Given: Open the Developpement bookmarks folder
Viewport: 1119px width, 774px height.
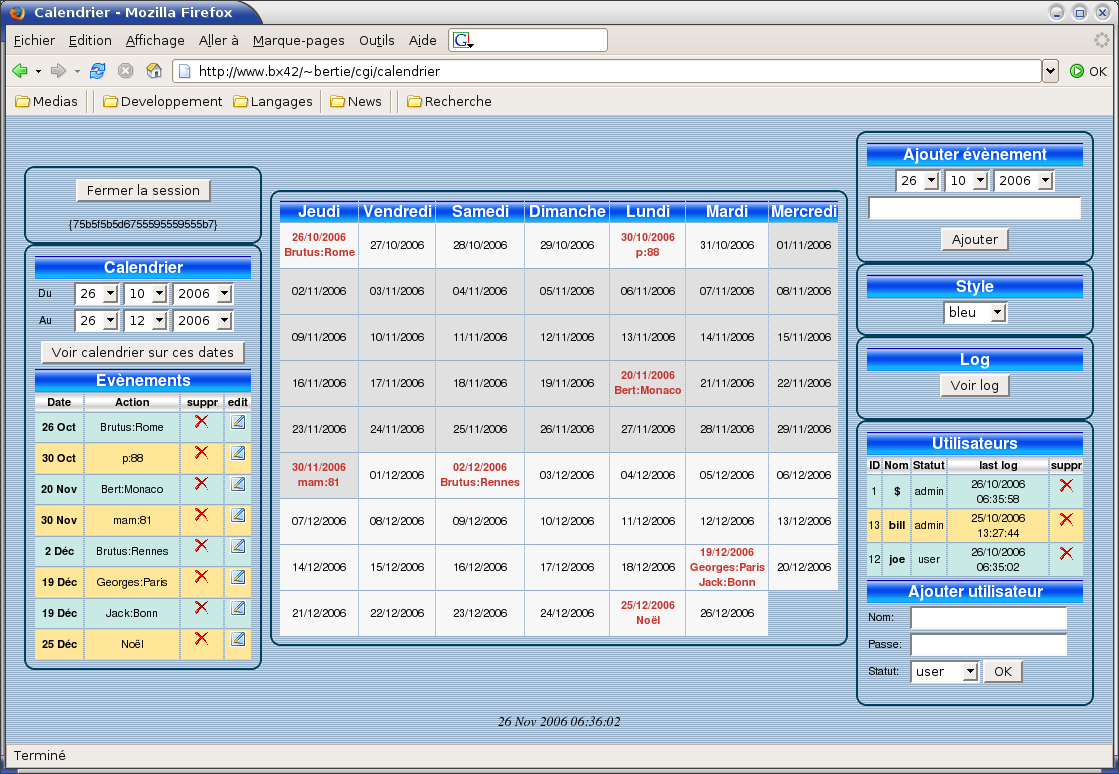Looking at the screenshot, I should (162, 101).
